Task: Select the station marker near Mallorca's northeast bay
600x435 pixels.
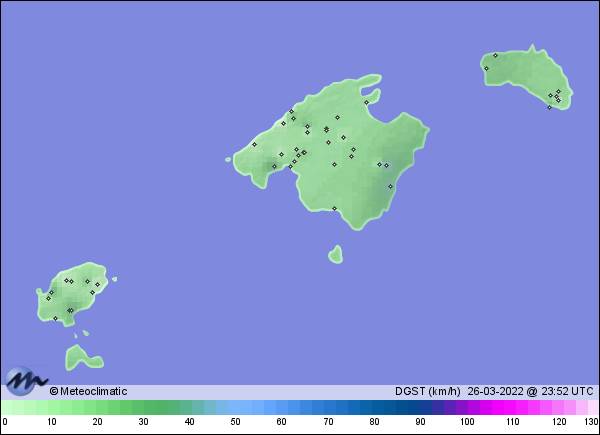Action: (x=367, y=103)
